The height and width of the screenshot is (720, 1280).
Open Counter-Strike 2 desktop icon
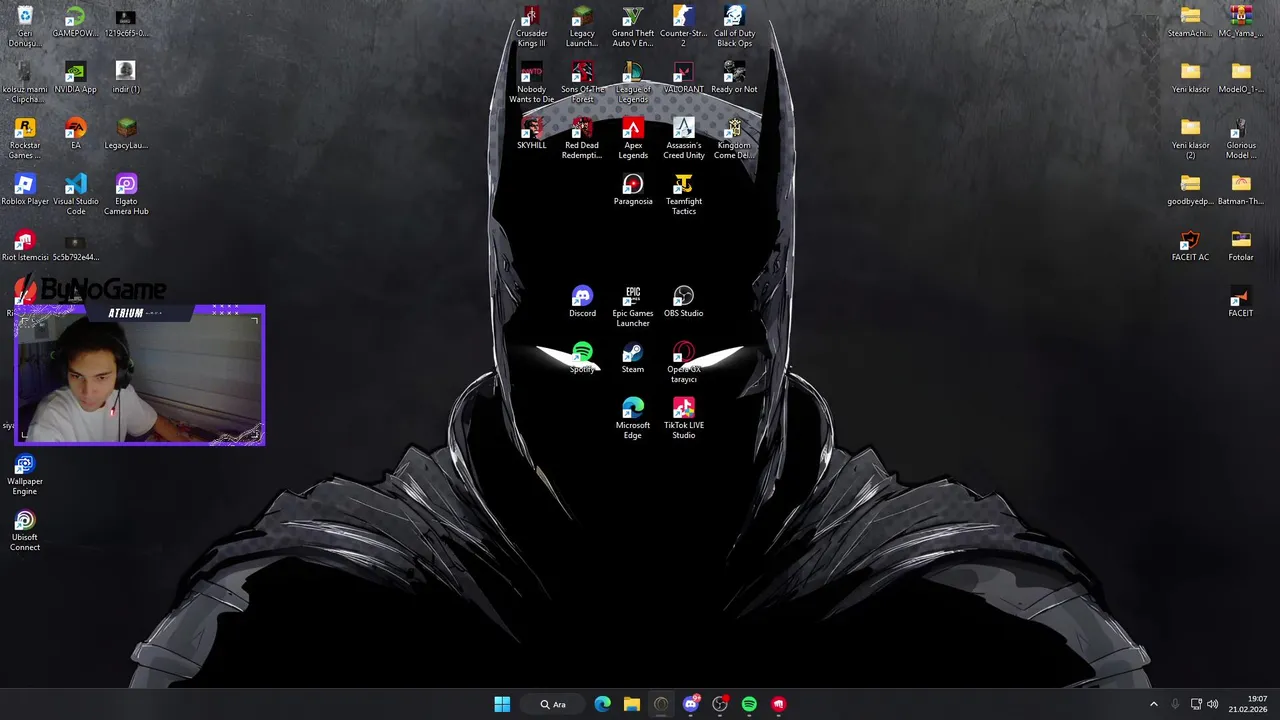click(x=684, y=26)
